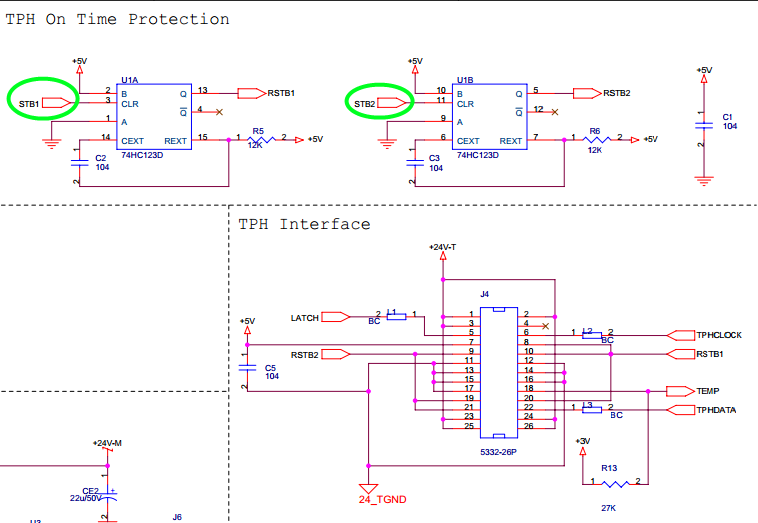
Task: Click the RSTB2 port in TPH Interface
Action: tap(335, 354)
